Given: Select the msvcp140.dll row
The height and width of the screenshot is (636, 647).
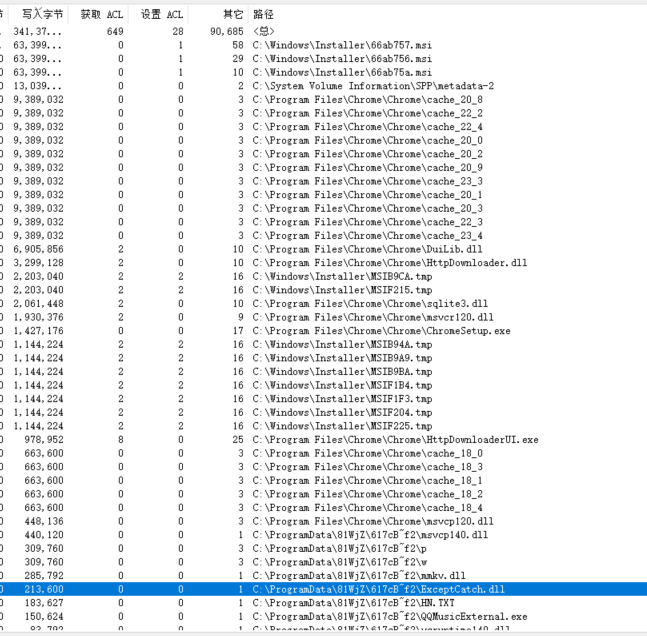Looking at the screenshot, I should (370, 534).
